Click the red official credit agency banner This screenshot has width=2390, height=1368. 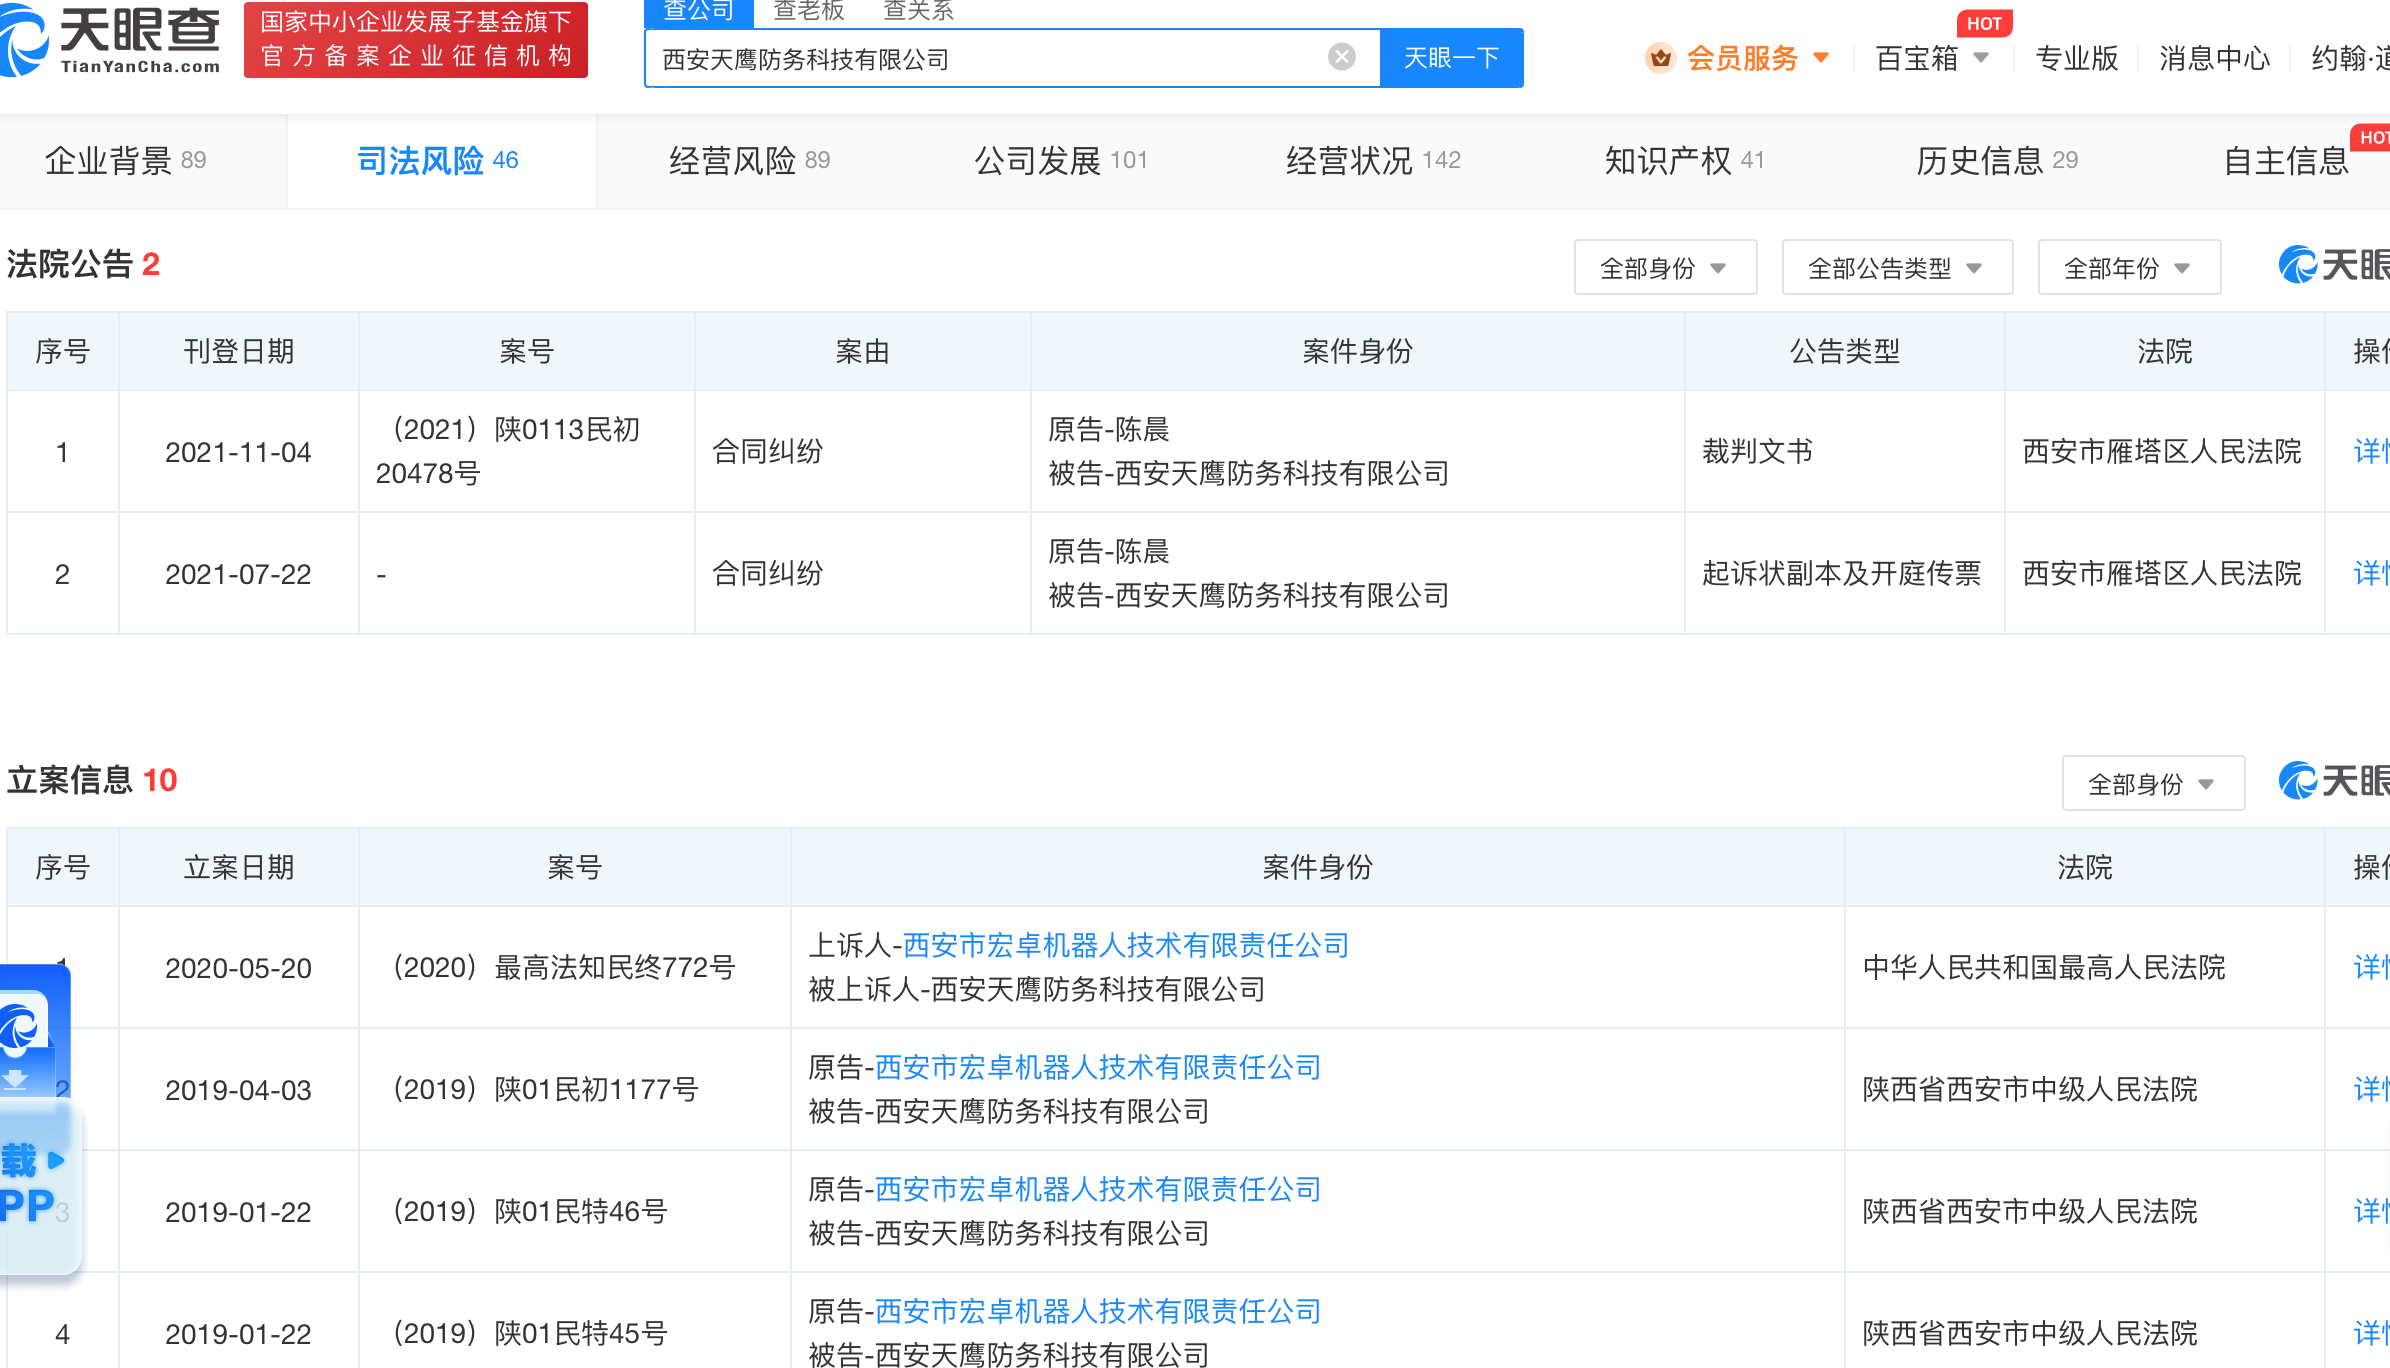coord(416,40)
